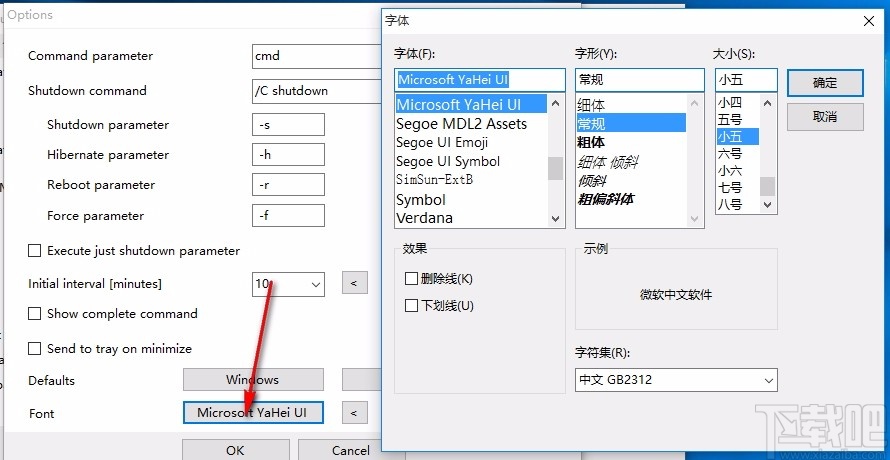Select size 五号

tap(737, 119)
